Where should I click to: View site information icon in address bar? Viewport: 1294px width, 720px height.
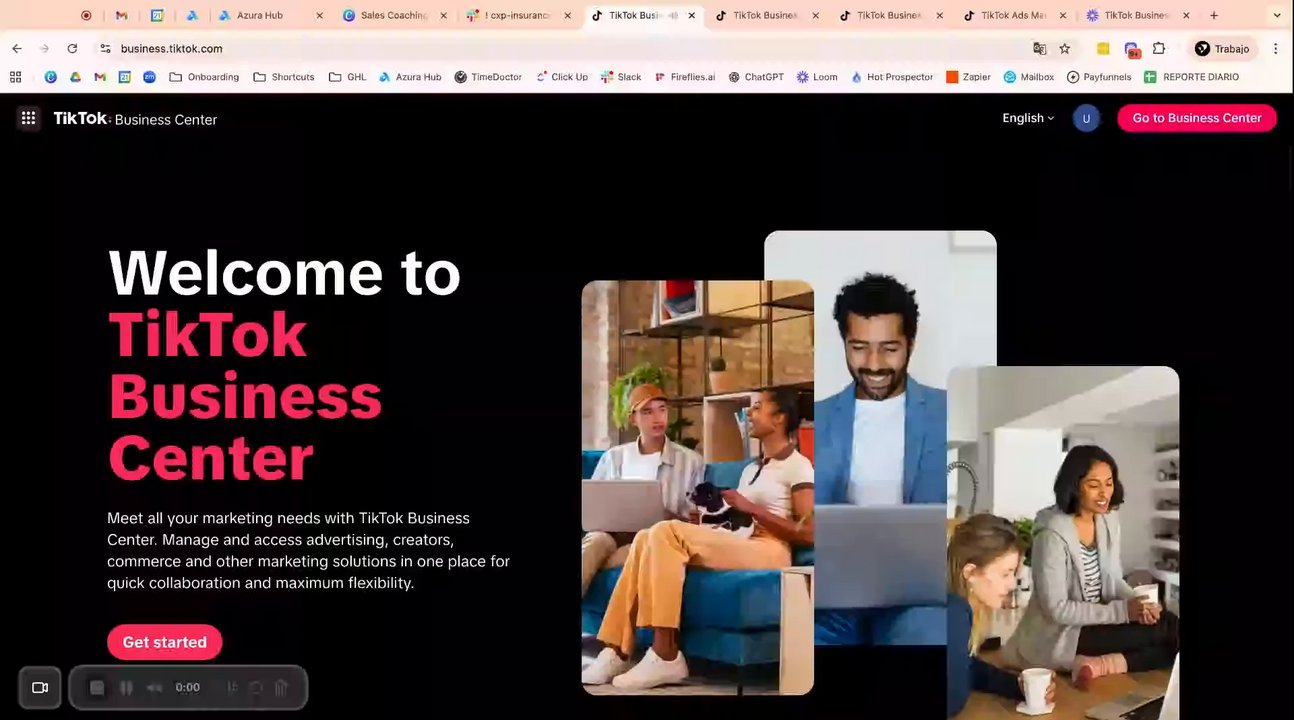click(105, 48)
